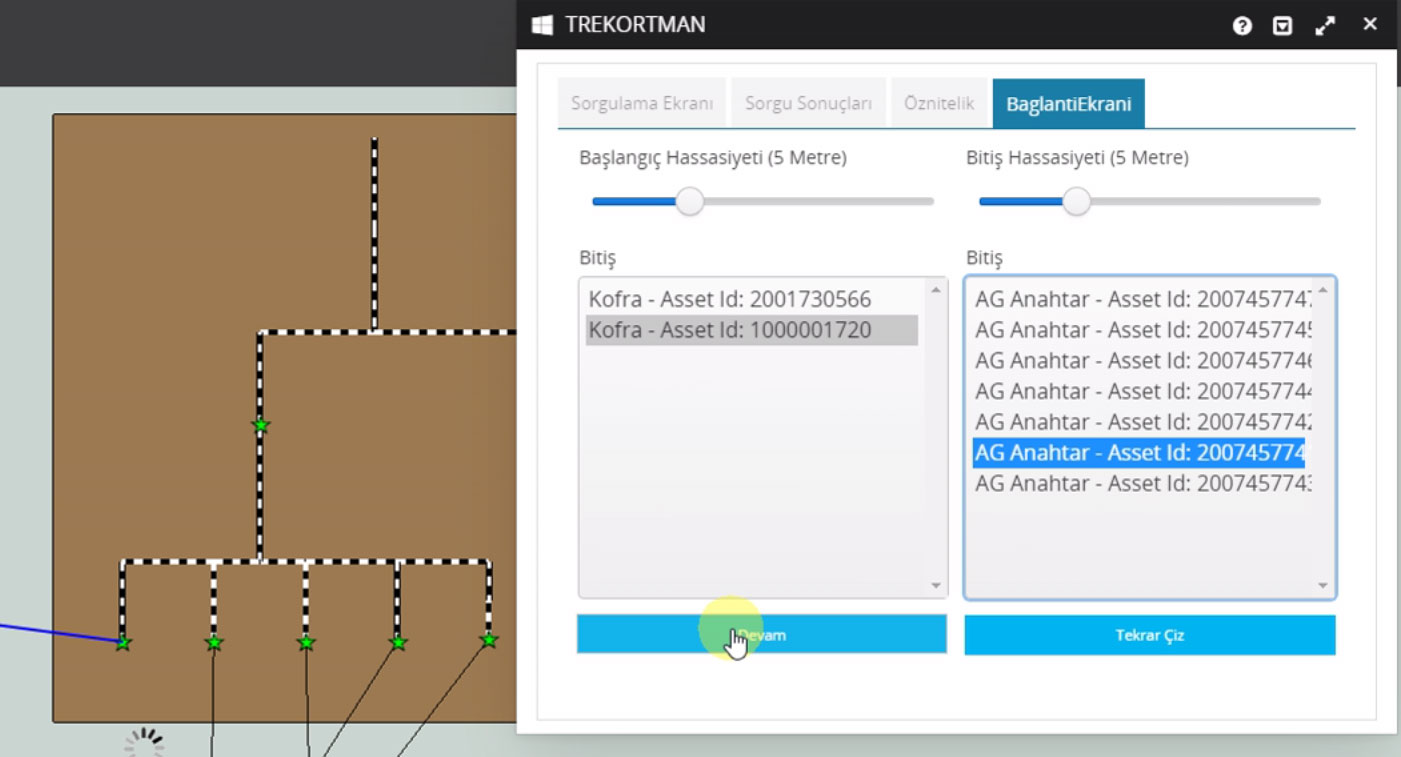Select the AG Anahtar row ending 200745774​2

[1139, 422]
